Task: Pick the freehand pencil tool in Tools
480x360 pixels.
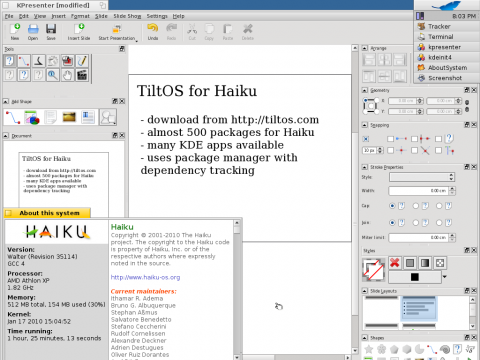Action: pyautogui.click(x=82, y=61)
